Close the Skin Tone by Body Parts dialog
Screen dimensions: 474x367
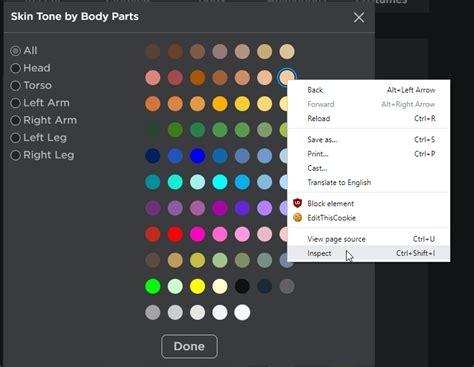[359, 17]
